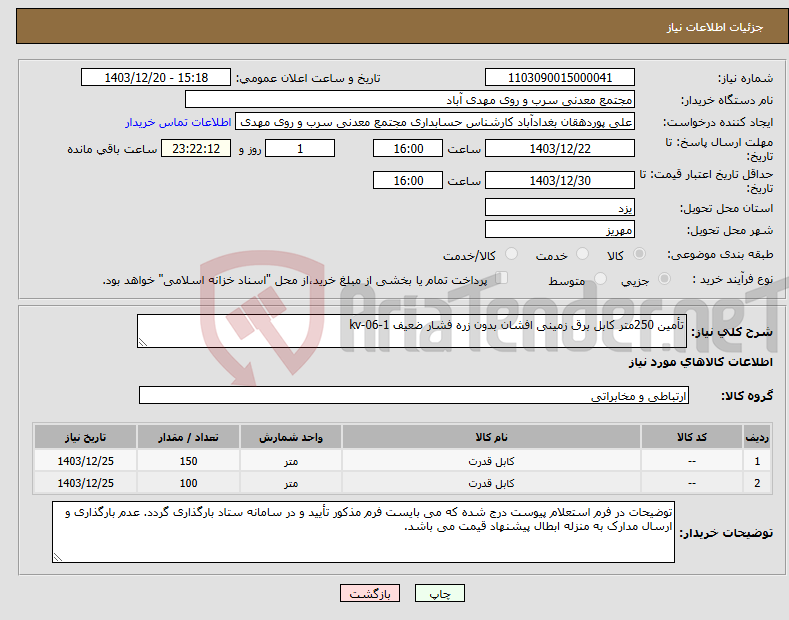Select the جزیی purchase type radio
This screenshot has width=789, height=620.
click(x=664, y=278)
